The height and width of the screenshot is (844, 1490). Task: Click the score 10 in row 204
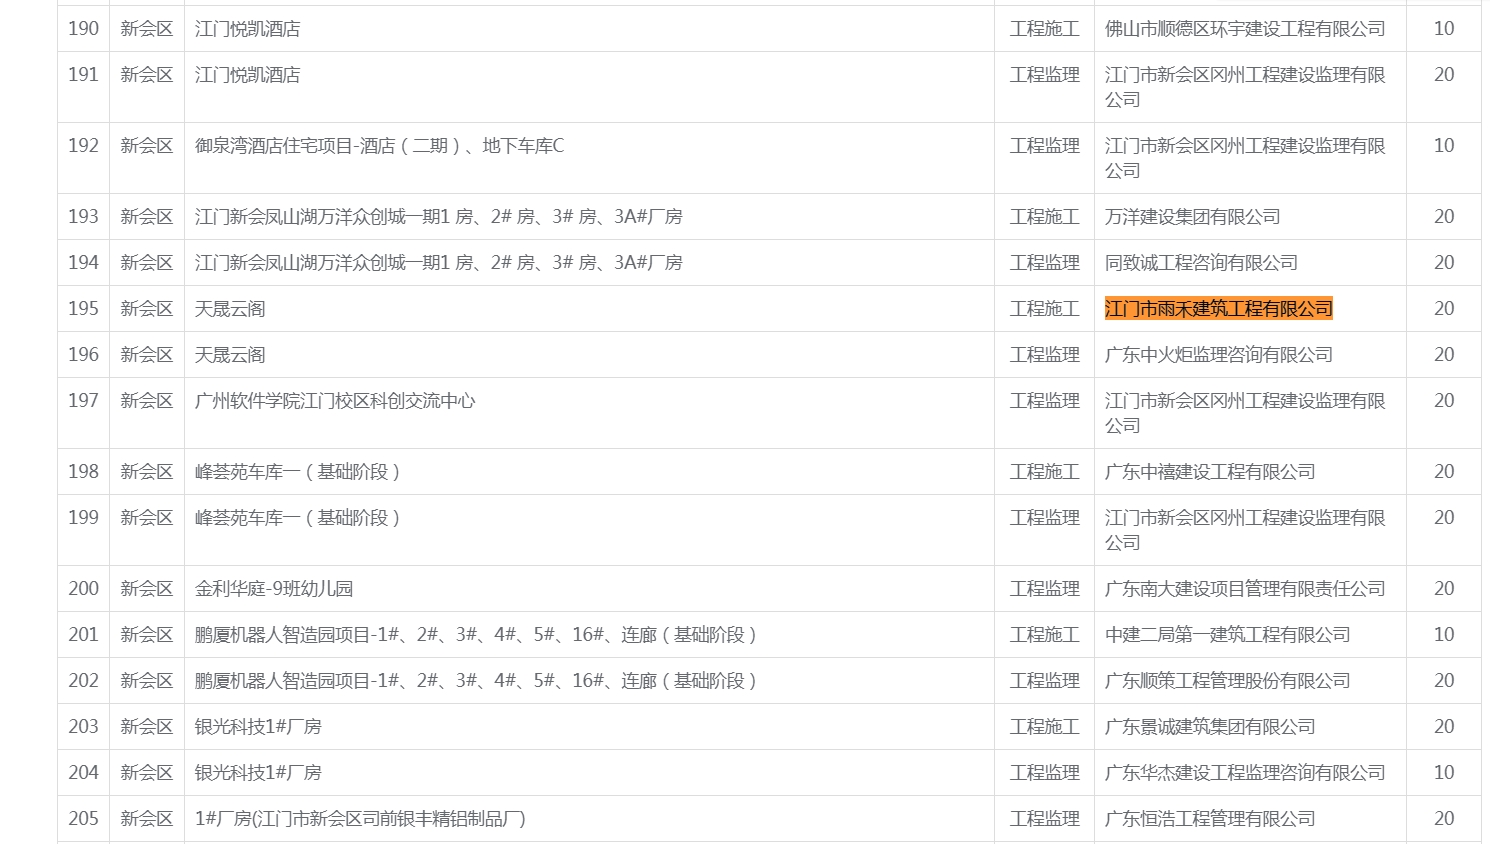coord(1443,773)
